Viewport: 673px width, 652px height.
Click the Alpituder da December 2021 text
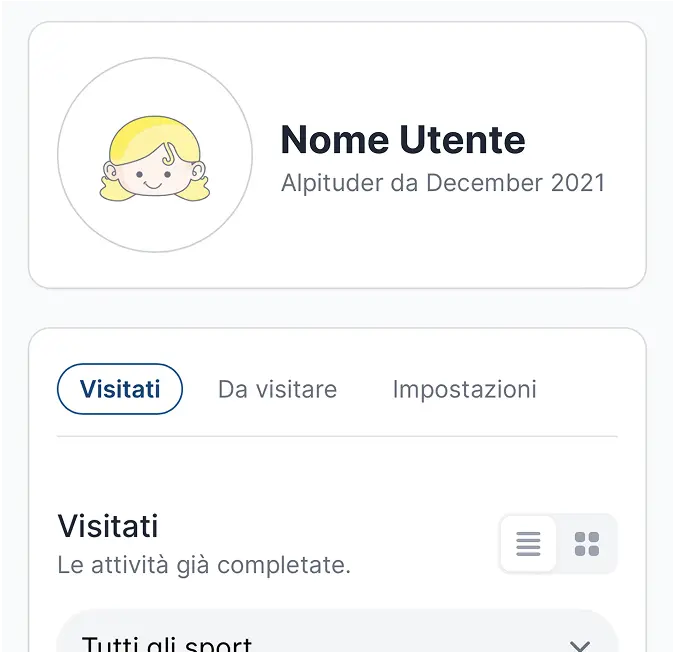(x=443, y=183)
